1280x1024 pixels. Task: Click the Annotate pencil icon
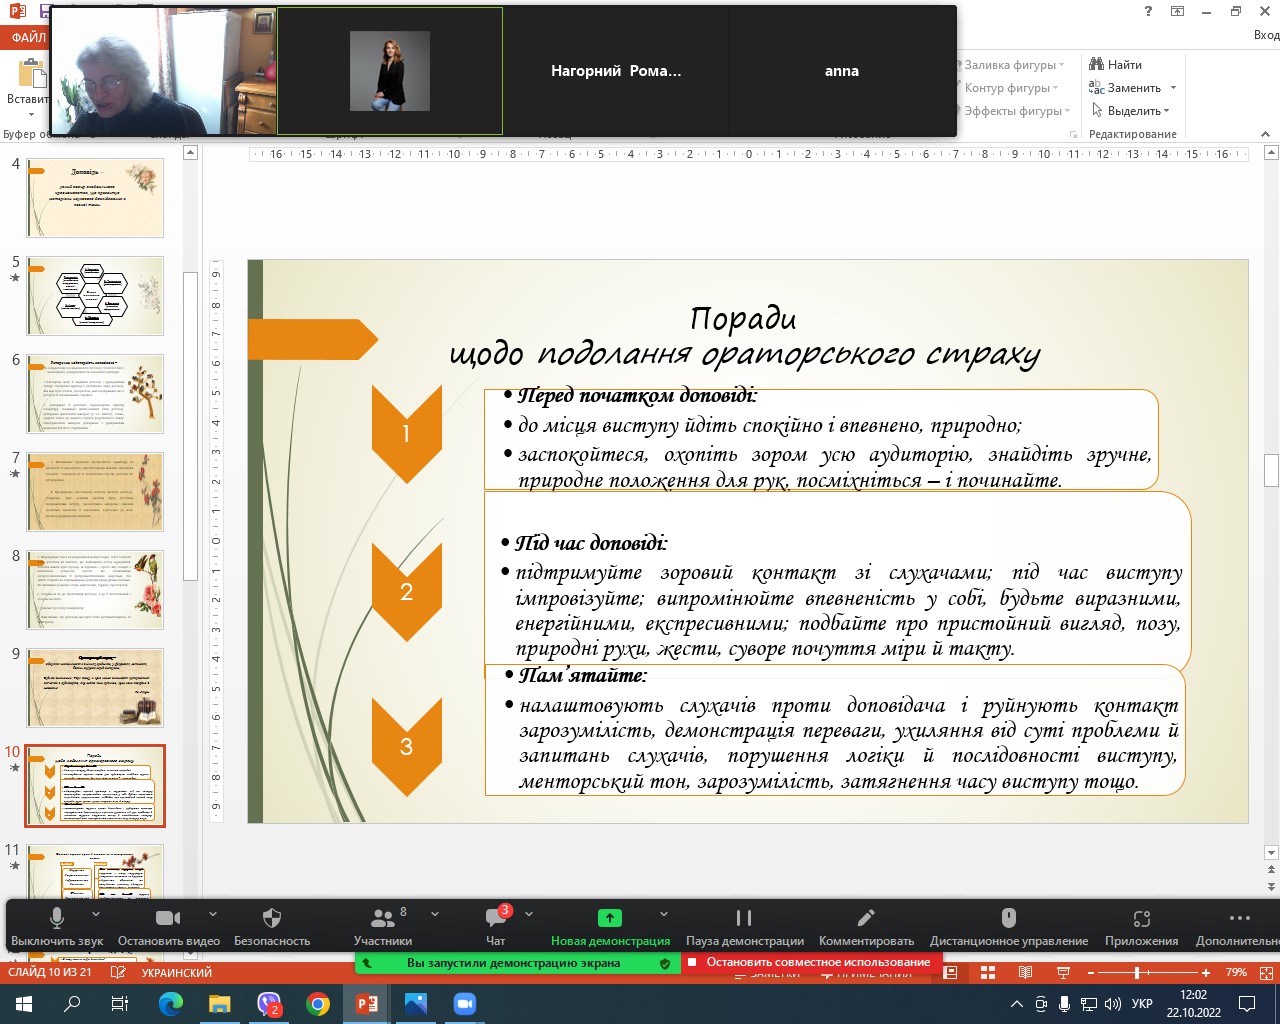(866, 918)
